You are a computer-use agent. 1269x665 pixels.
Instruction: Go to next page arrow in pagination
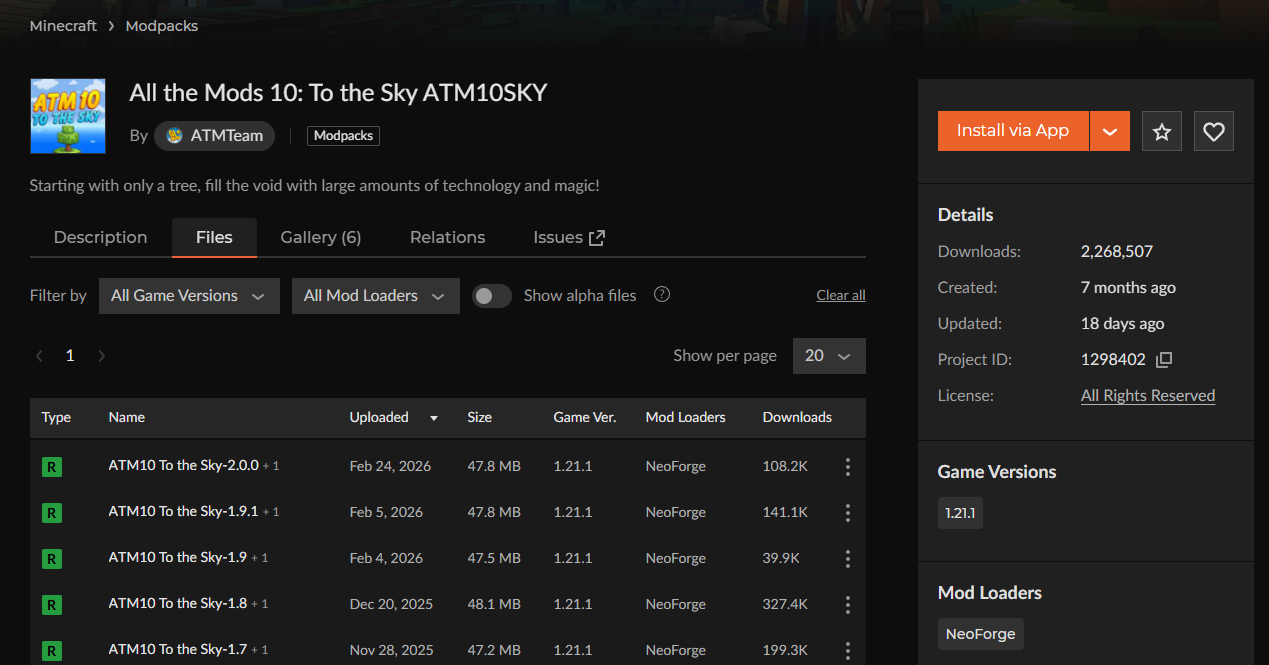101,356
